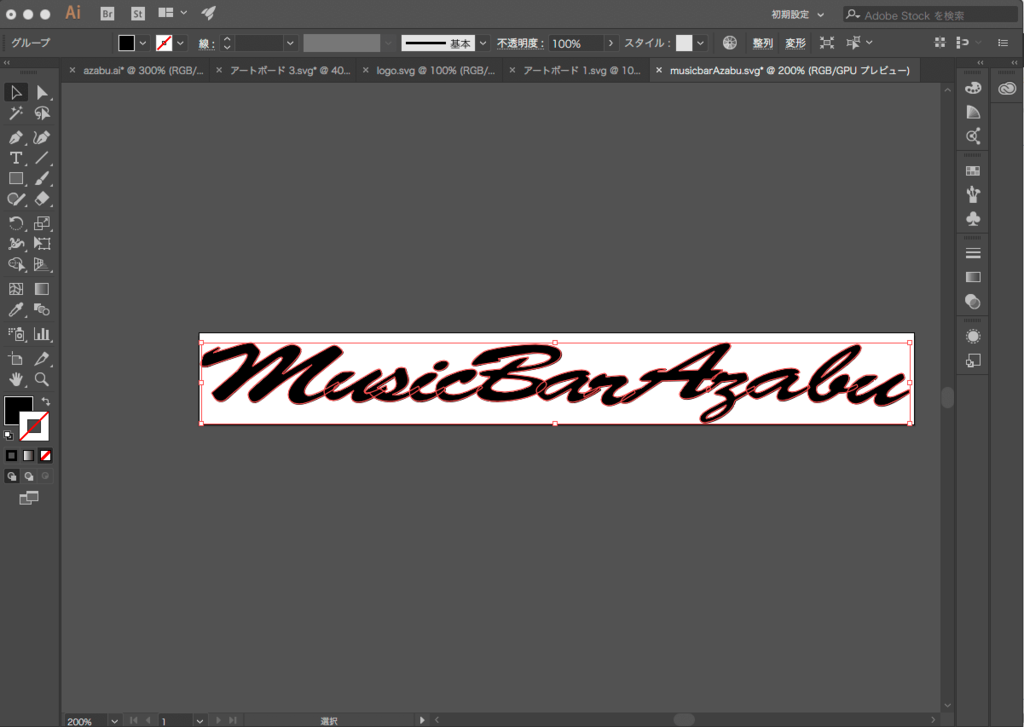This screenshot has width=1024, height=727.
Task: Switch to logo.svg document tab
Action: click(x=436, y=71)
